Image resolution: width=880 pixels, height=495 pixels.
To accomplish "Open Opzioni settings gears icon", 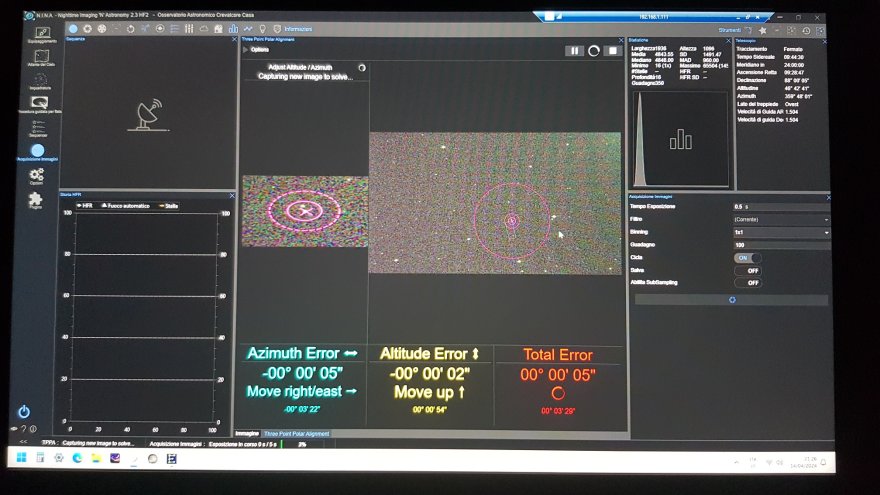I will coord(37,176).
